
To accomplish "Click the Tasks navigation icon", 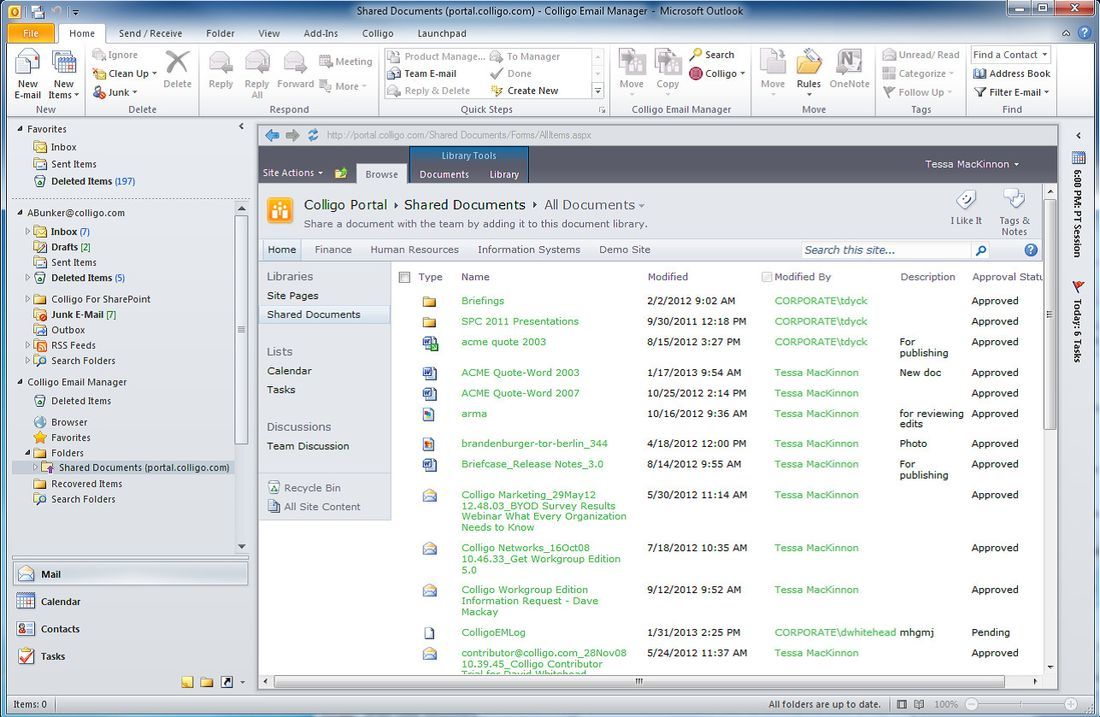I will (26, 656).
